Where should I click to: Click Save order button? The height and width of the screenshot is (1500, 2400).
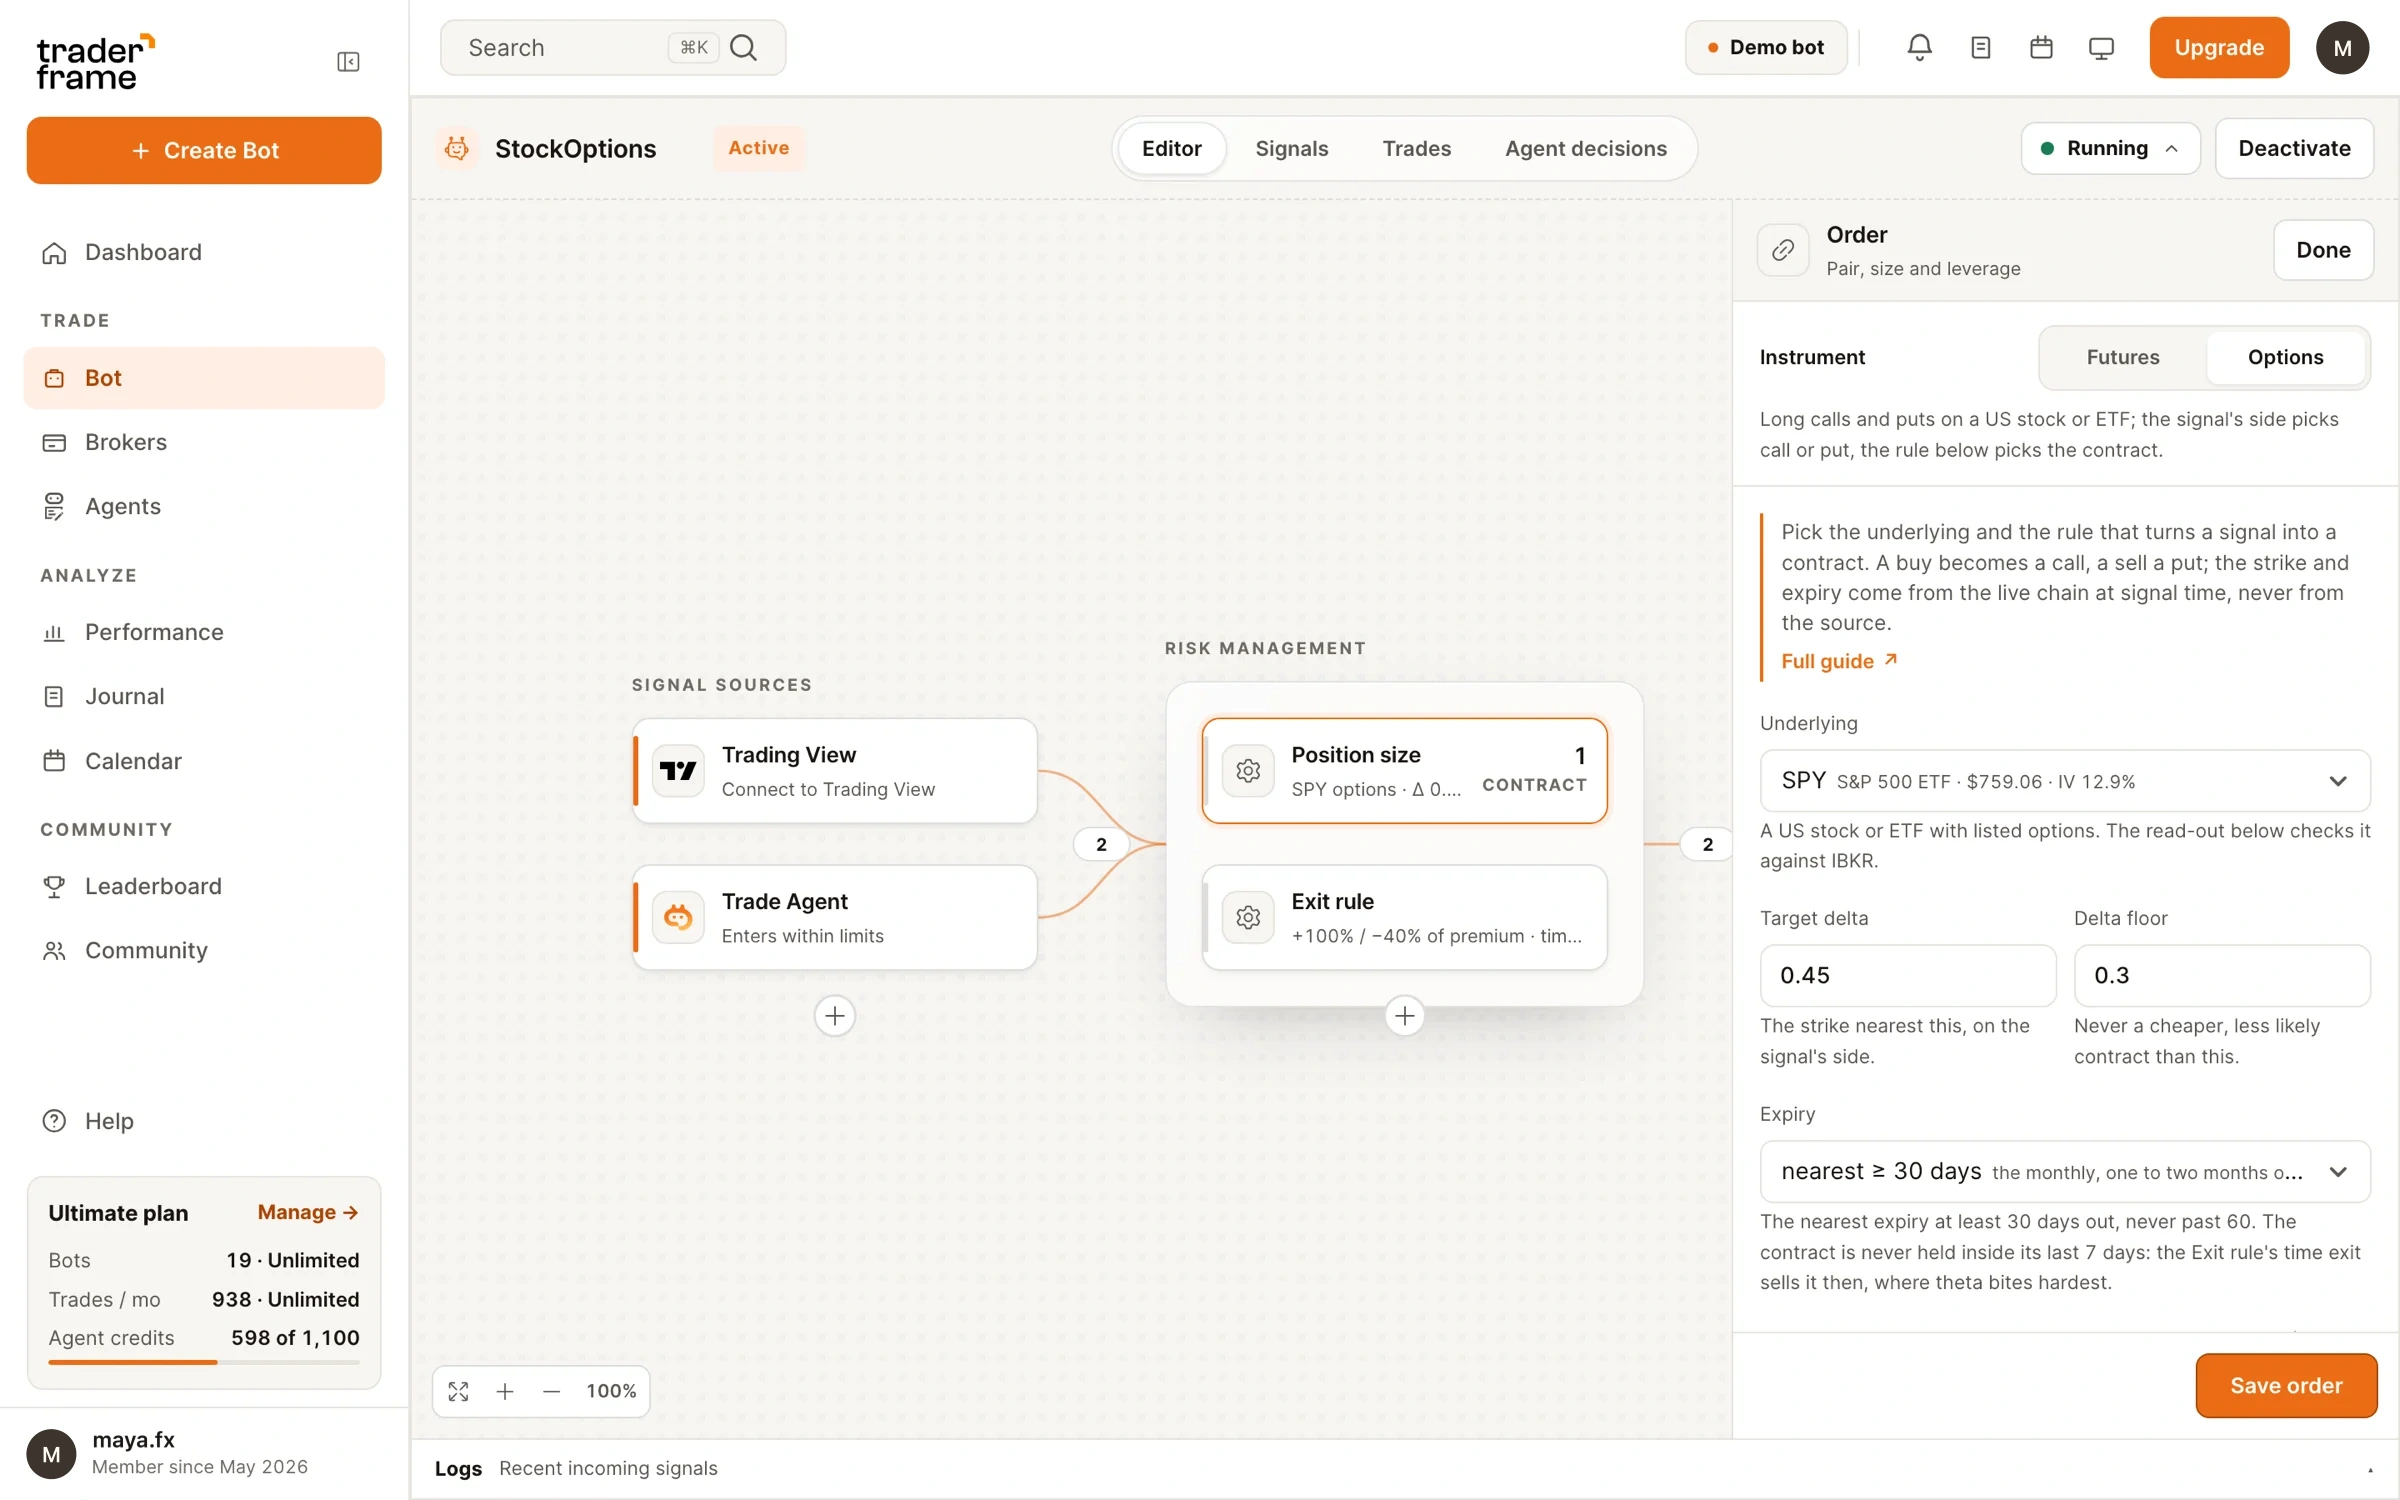(x=2285, y=1385)
